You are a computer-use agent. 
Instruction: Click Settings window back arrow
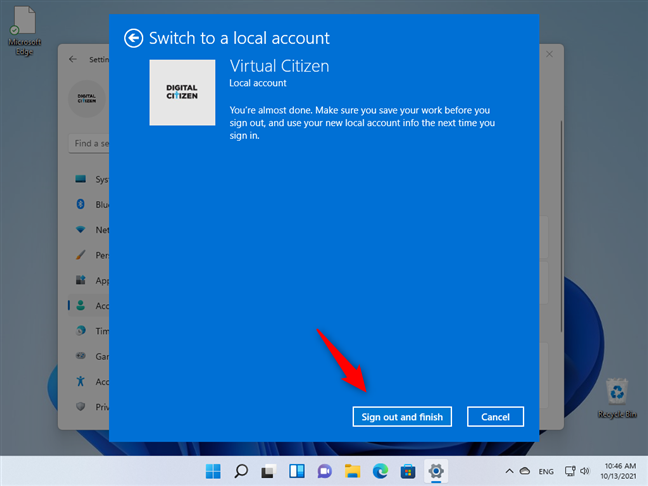pos(73,59)
